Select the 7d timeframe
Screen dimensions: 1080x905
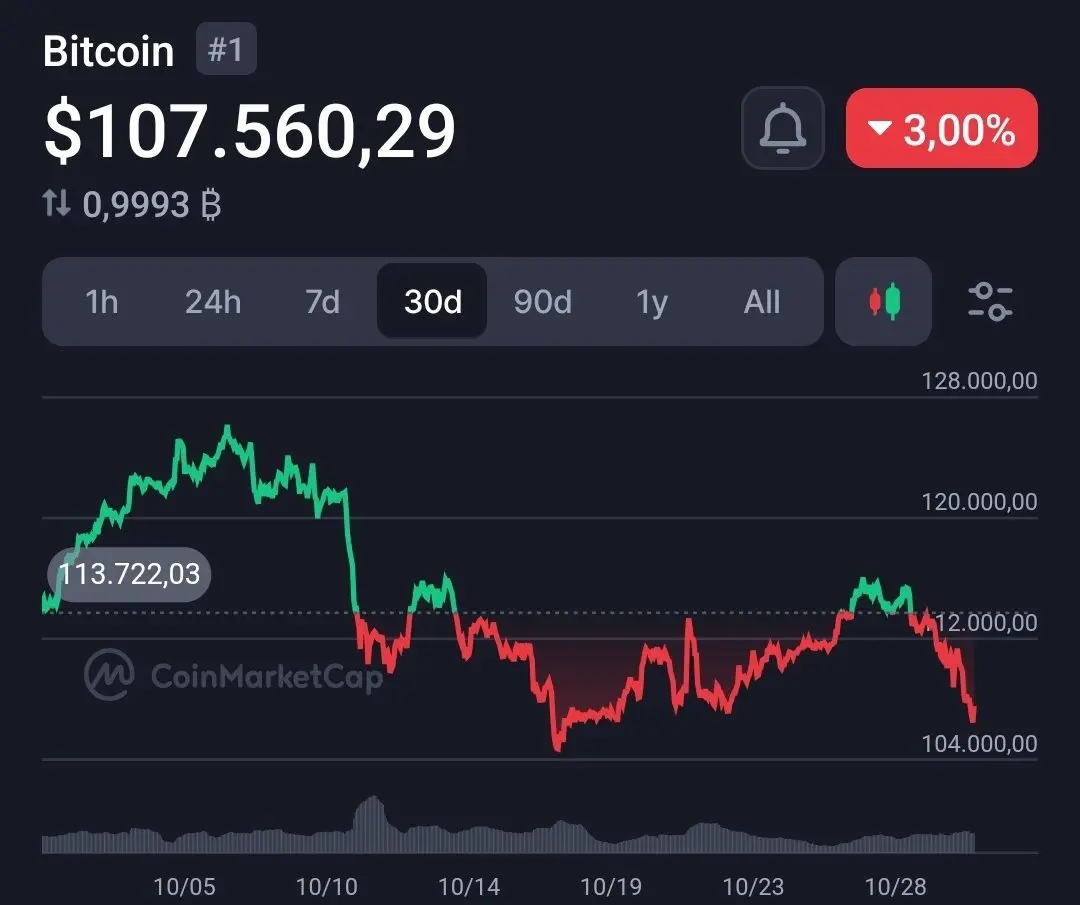coord(322,302)
